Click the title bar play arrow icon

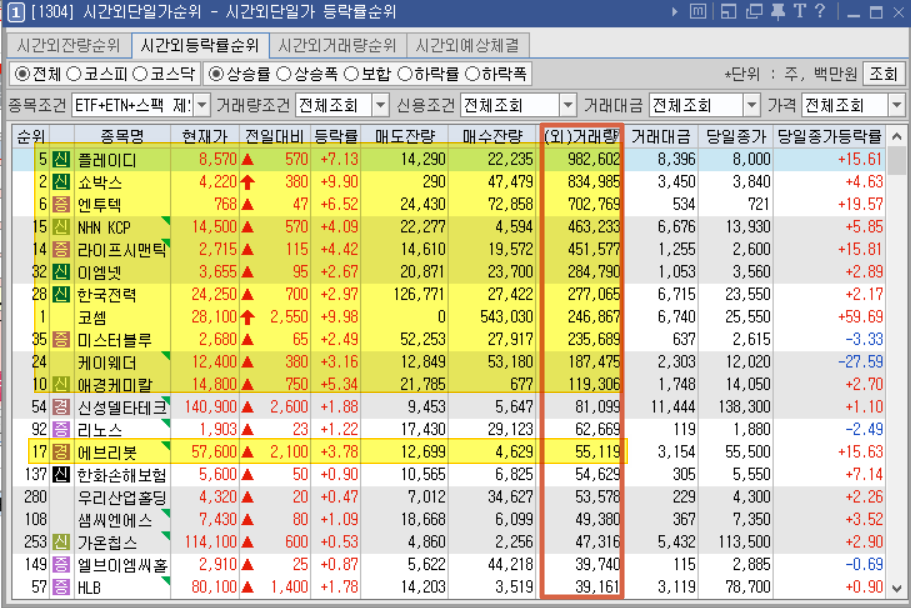click(x=675, y=12)
